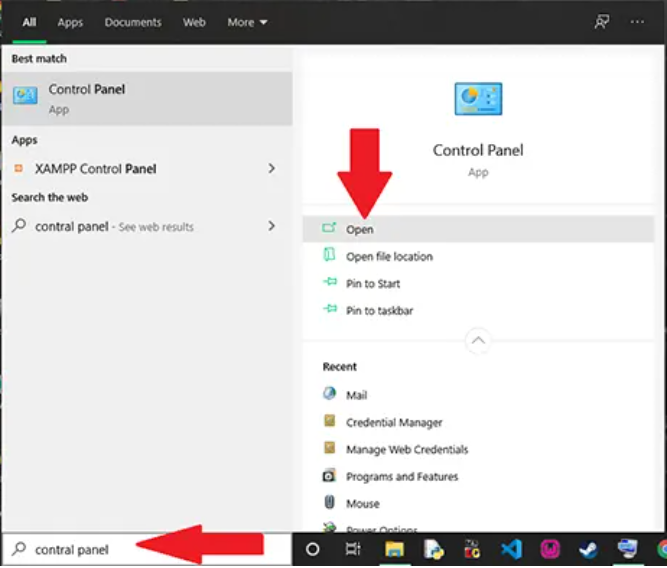Click the large Control Panel preview icon
The width and height of the screenshot is (667, 568).
click(x=478, y=99)
